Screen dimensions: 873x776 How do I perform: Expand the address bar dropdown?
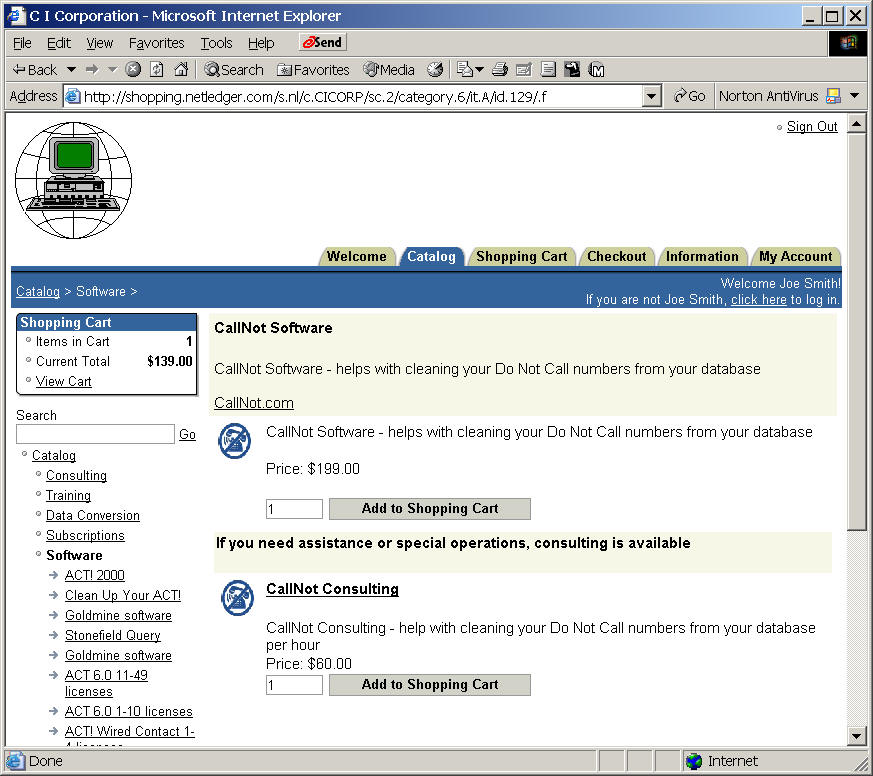click(650, 97)
